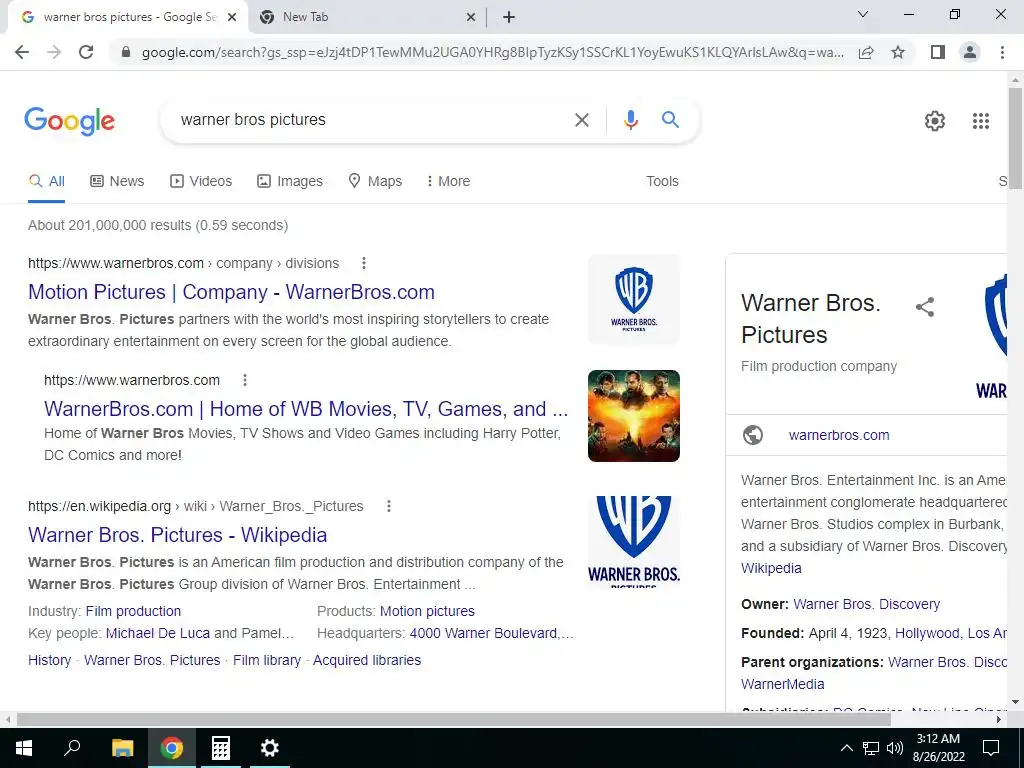Viewport: 1024px width, 768px height.
Task: Close the warner bros pictures tab
Action: 232,18
